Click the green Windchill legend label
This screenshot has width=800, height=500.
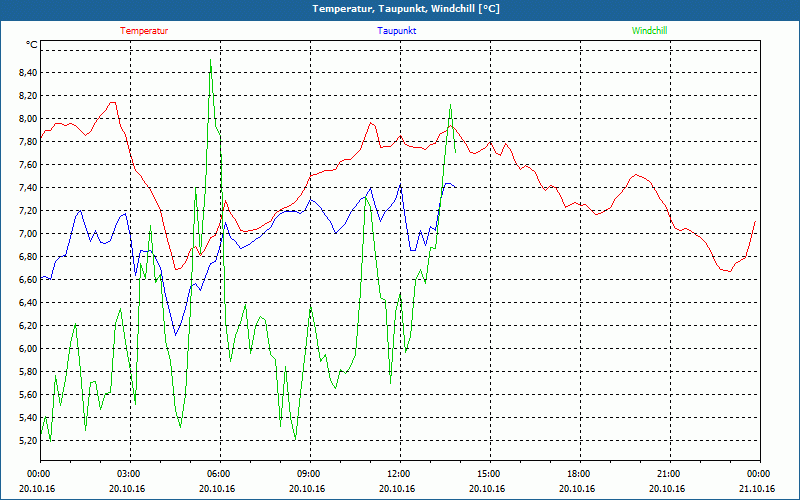pos(649,31)
